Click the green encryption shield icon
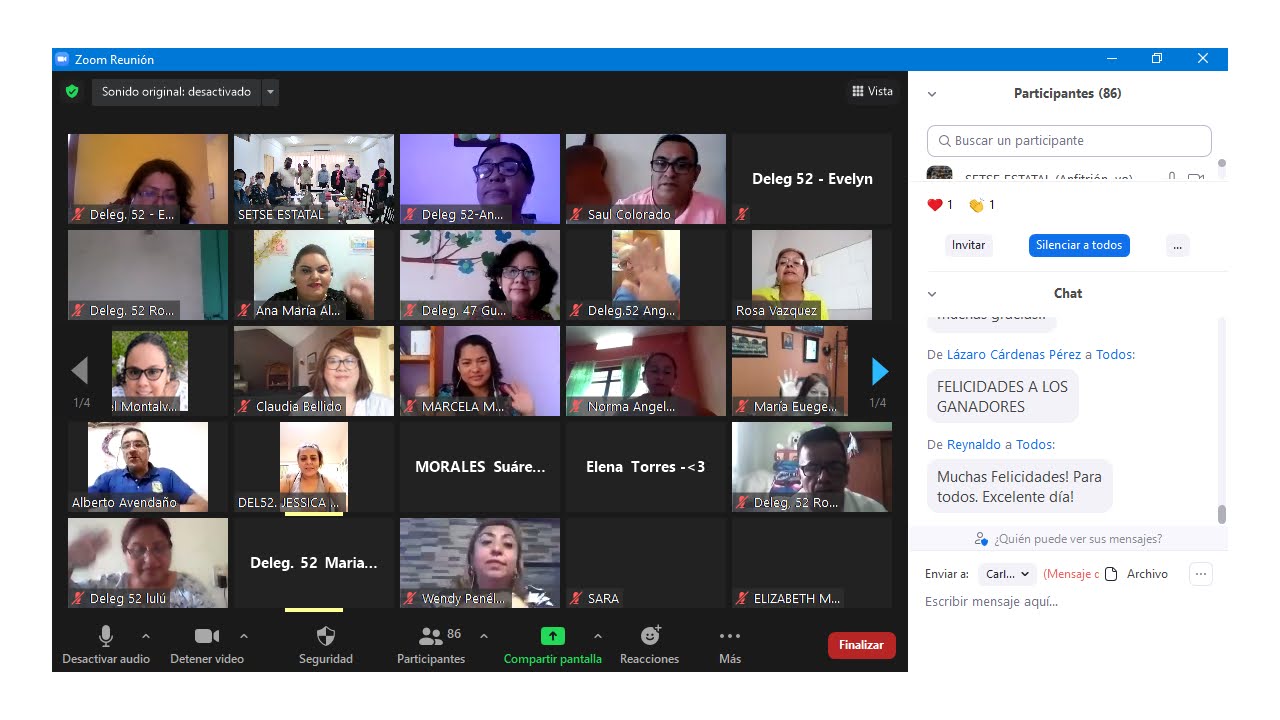Screen dimensions: 1280x720 click(72, 91)
